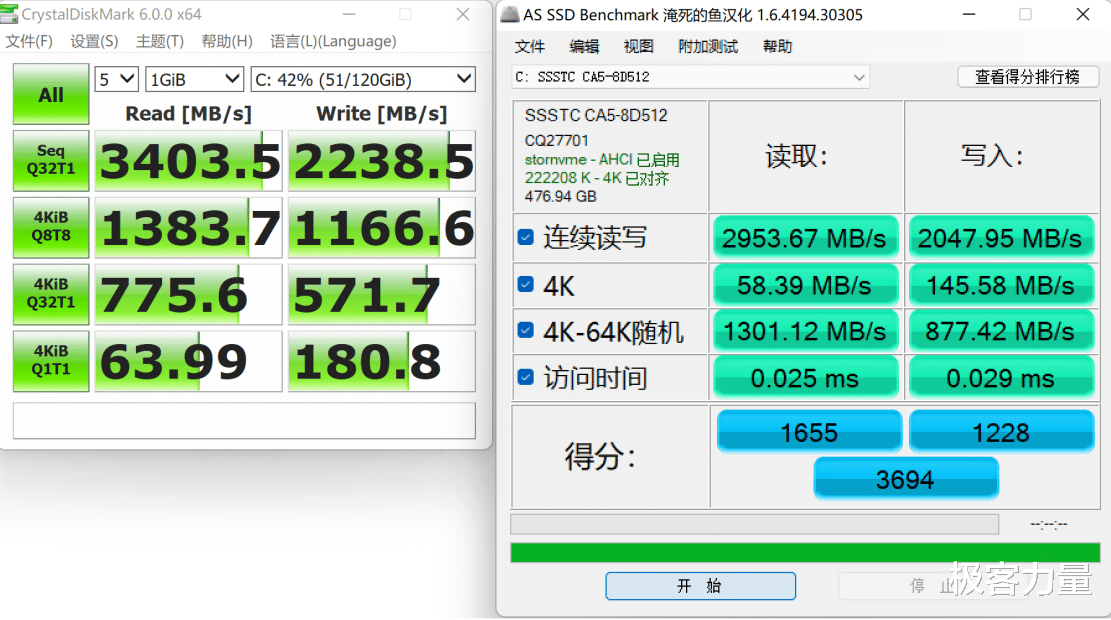The image size is (1111, 620).
Task: Close the CrystalDiskMark window
Action: [x=463, y=14]
